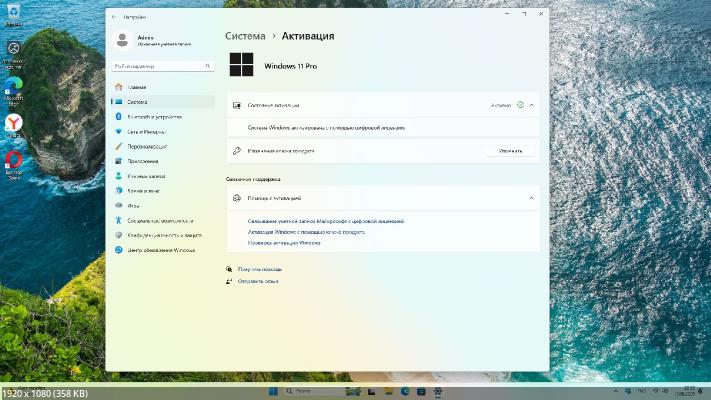Open Microsoft Store from the taskbar
This screenshot has width=711, height=400.
click(x=421, y=391)
